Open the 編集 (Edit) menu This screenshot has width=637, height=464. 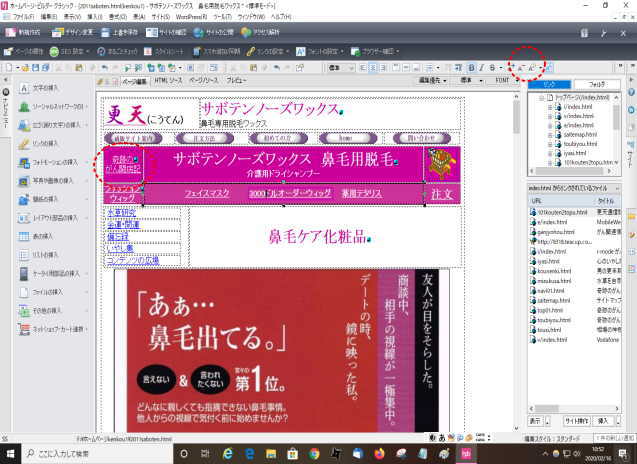click(x=48, y=17)
